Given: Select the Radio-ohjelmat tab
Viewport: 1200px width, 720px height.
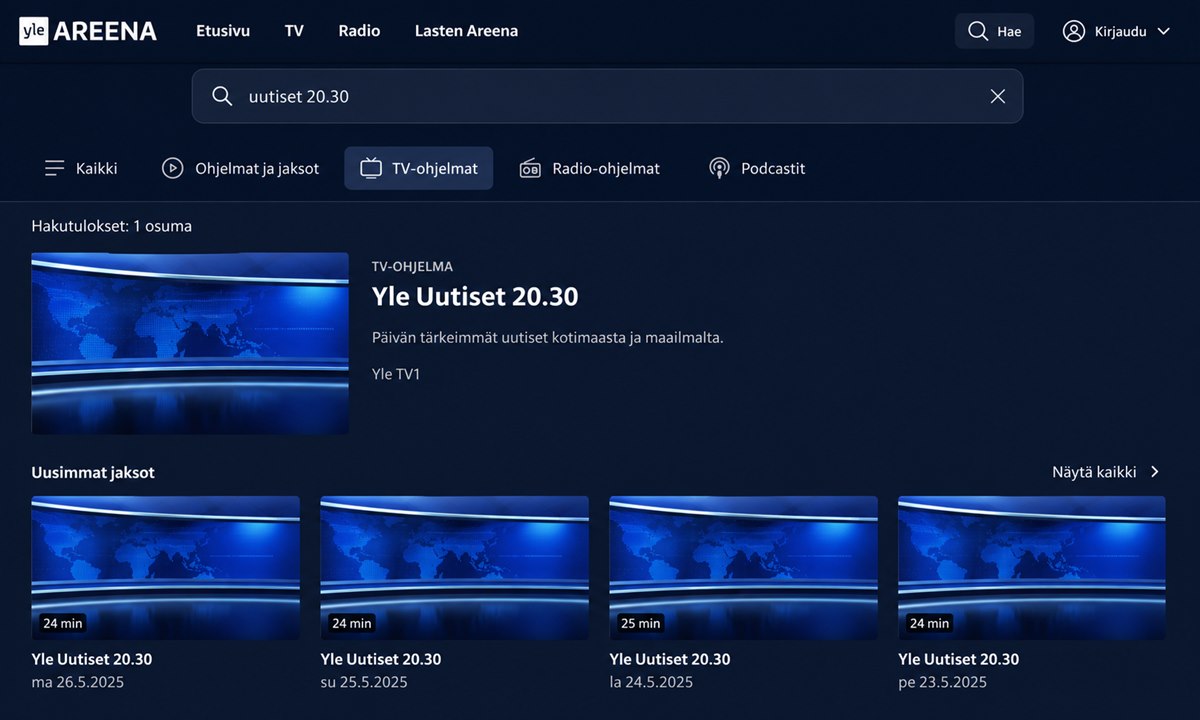Looking at the screenshot, I should (x=589, y=168).
